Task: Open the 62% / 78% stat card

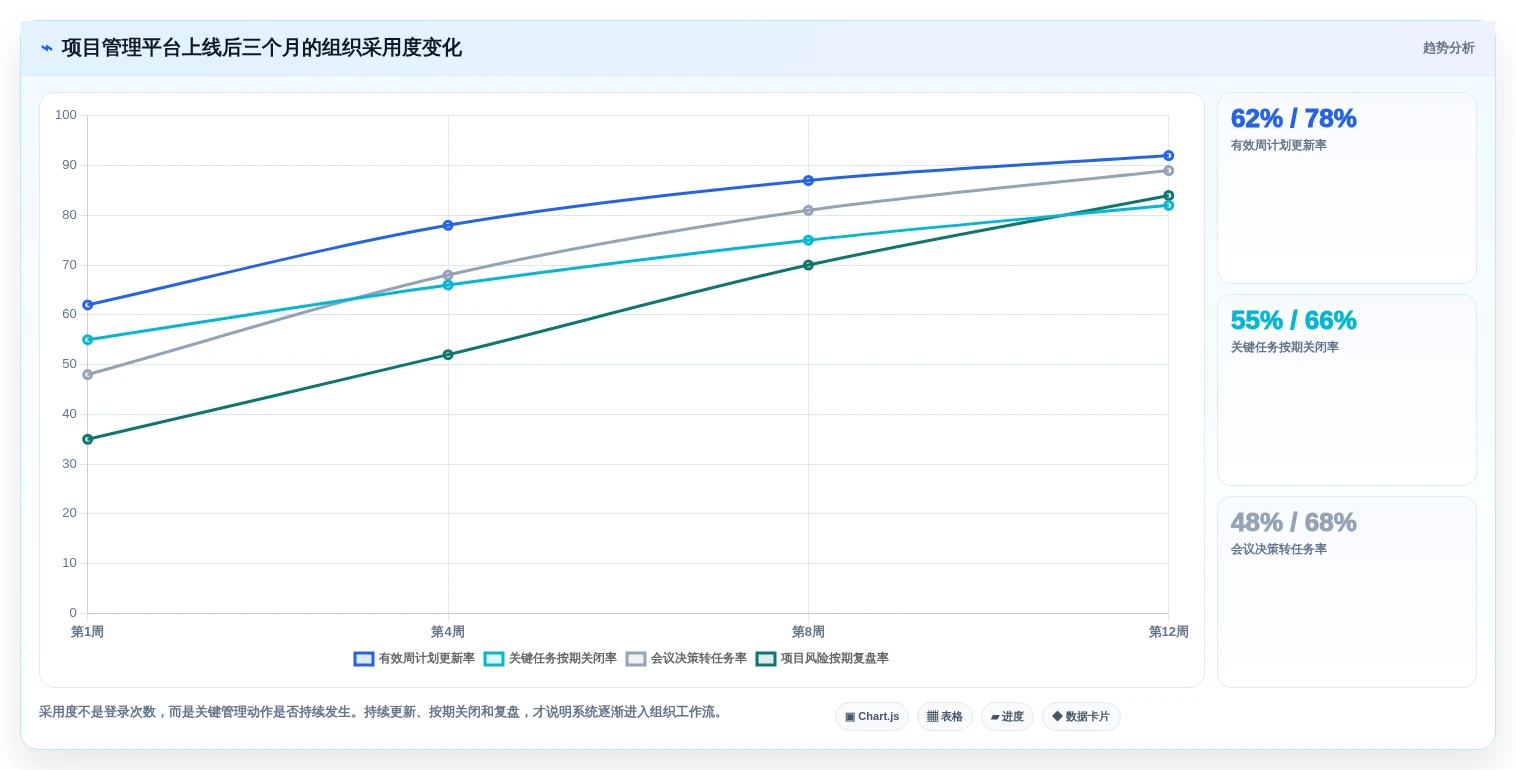Action: pos(1347,188)
